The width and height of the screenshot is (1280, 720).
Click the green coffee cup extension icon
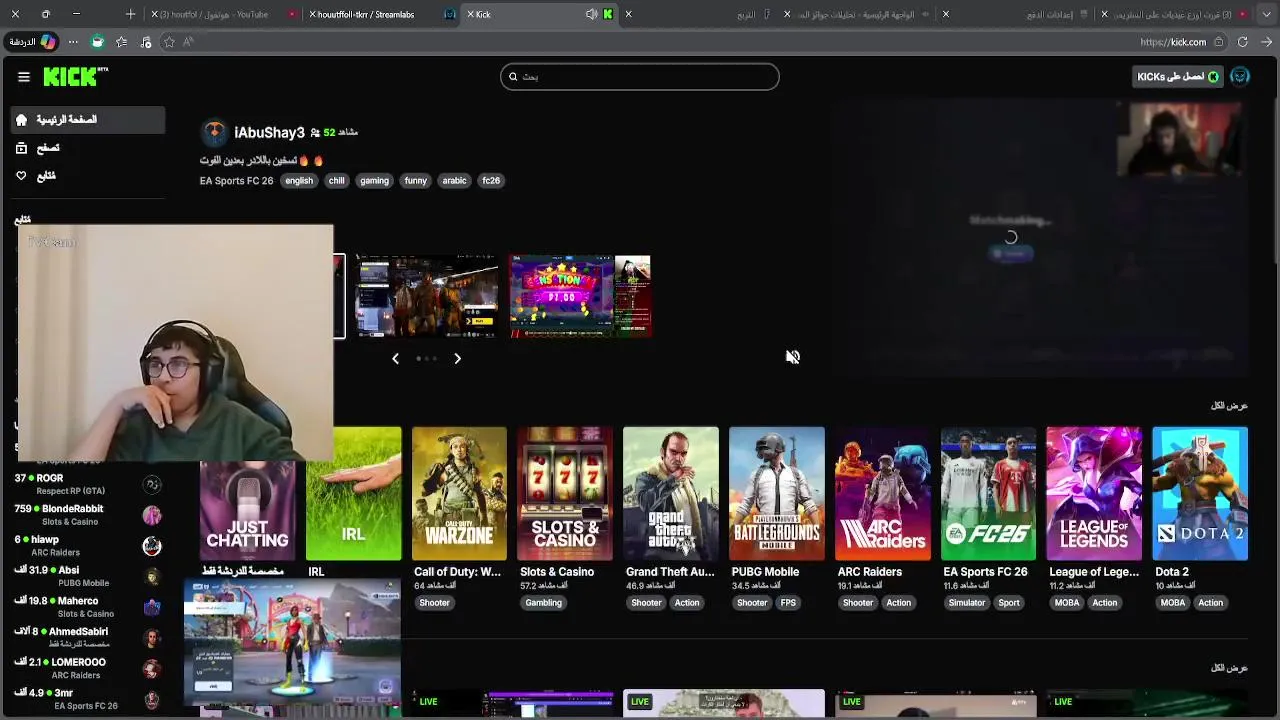tap(97, 42)
